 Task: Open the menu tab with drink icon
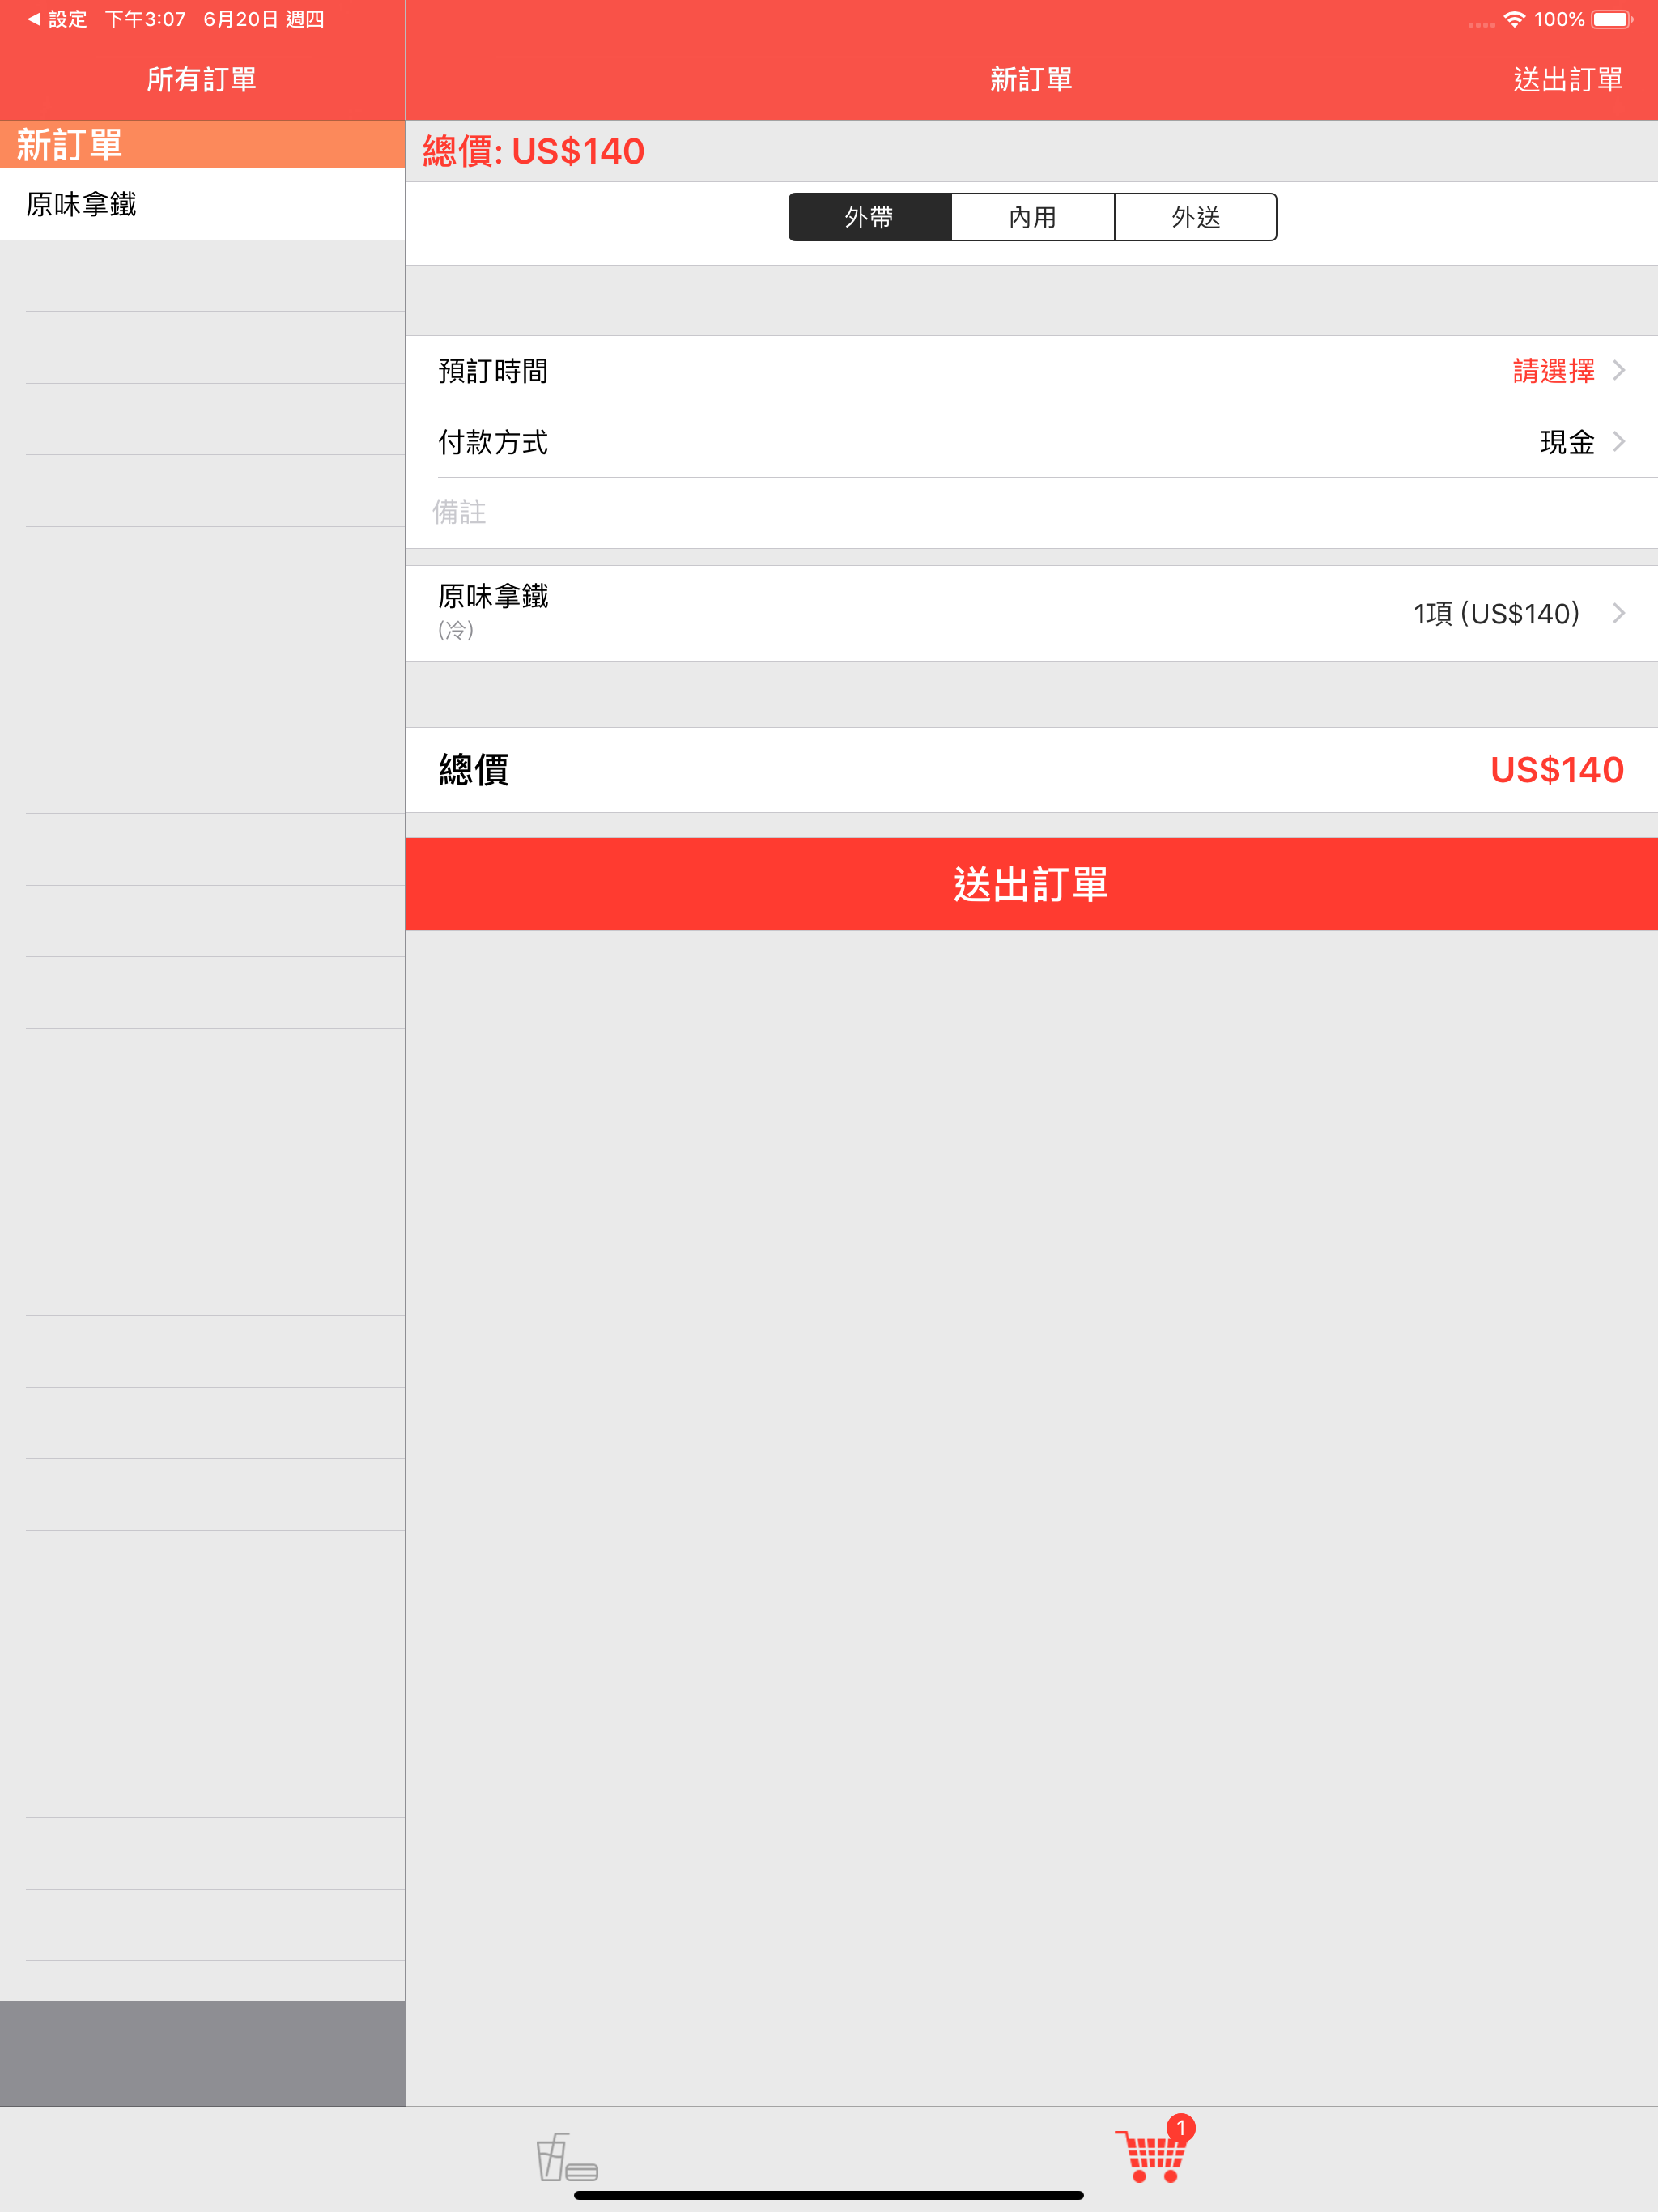pyautogui.click(x=567, y=2158)
